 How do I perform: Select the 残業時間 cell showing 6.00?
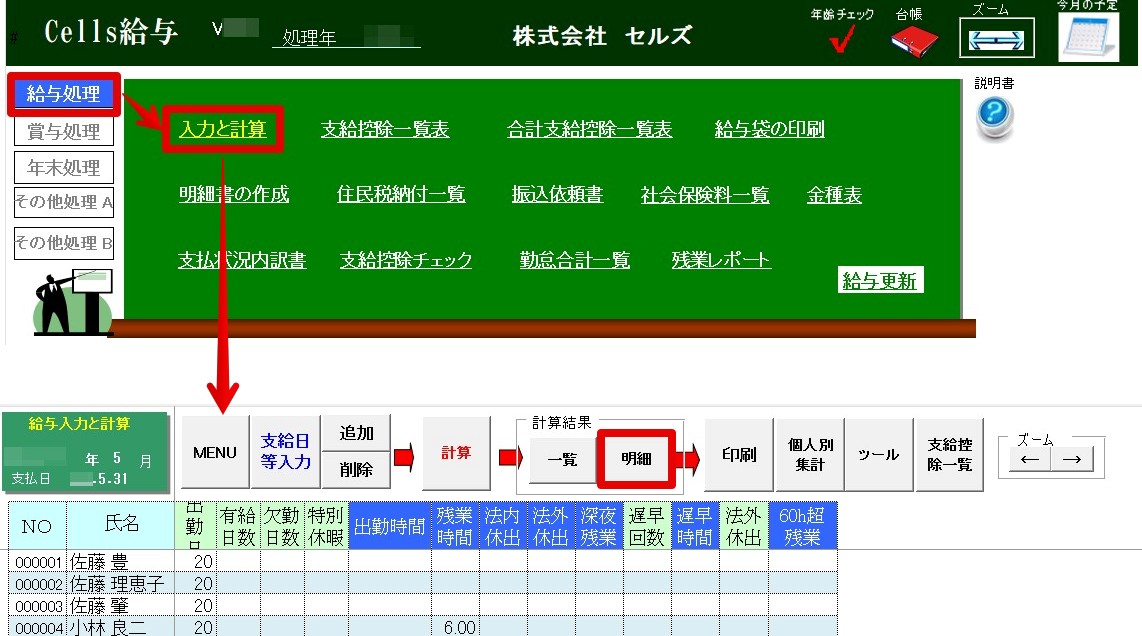point(455,627)
